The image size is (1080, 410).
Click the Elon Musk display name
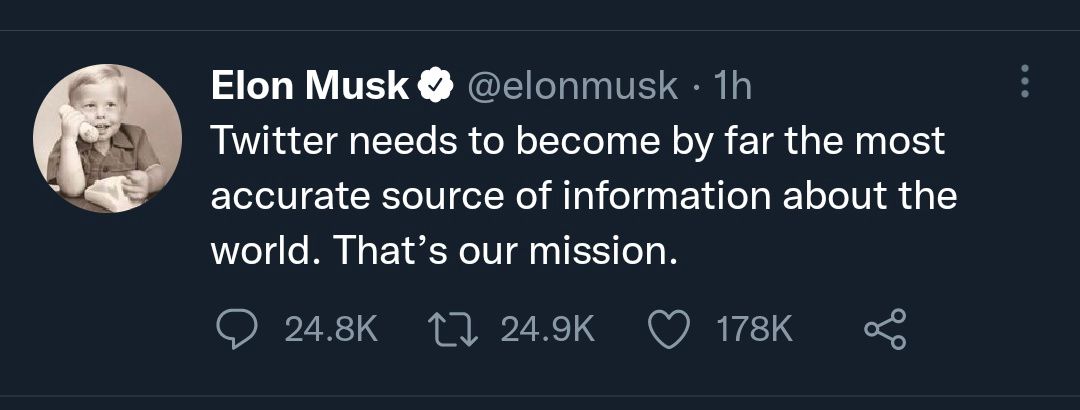click(310, 88)
